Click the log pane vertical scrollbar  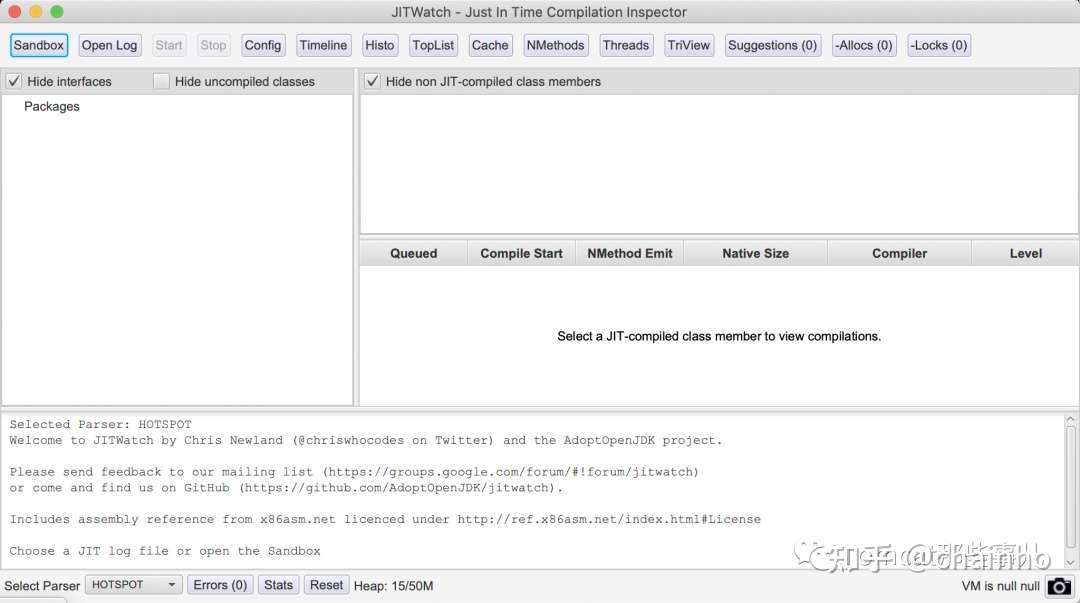coord(1070,489)
